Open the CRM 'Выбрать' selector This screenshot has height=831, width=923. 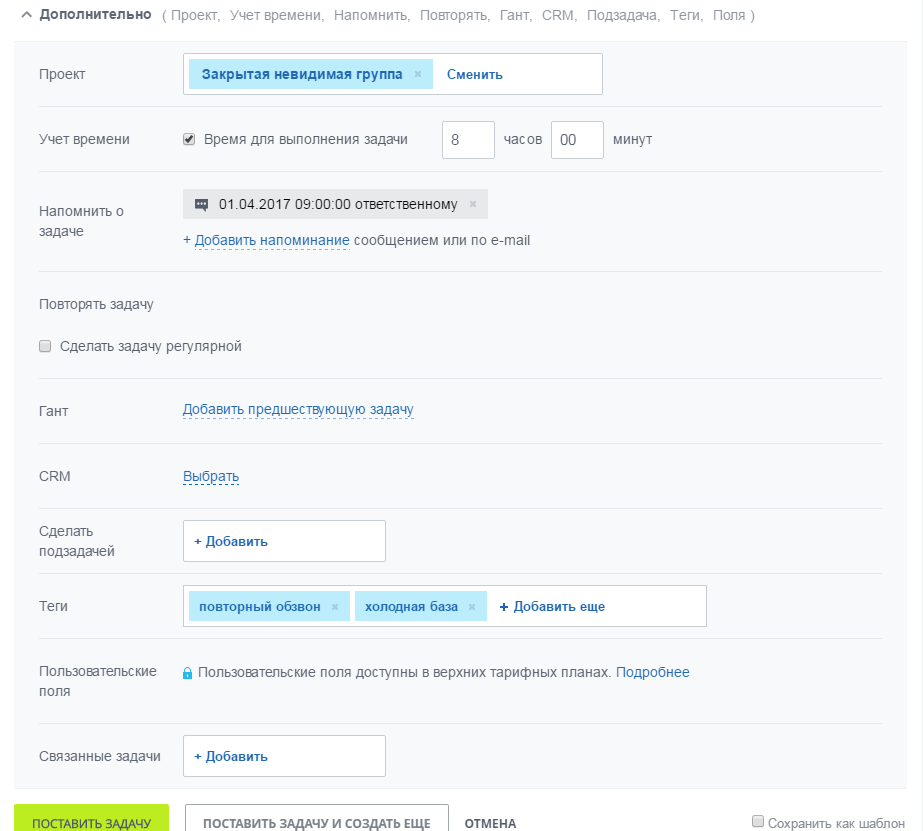[211, 476]
